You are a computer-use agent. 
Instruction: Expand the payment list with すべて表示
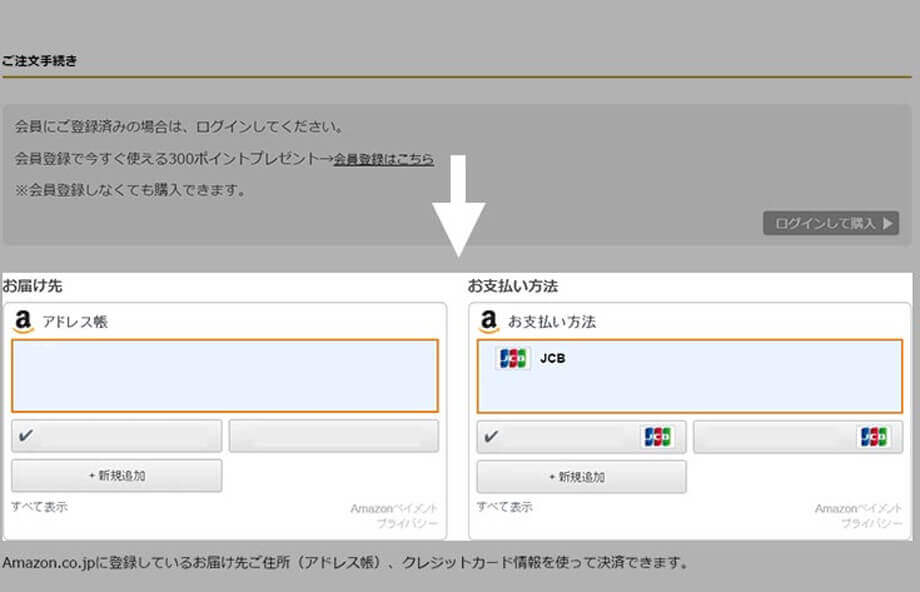[x=504, y=507]
